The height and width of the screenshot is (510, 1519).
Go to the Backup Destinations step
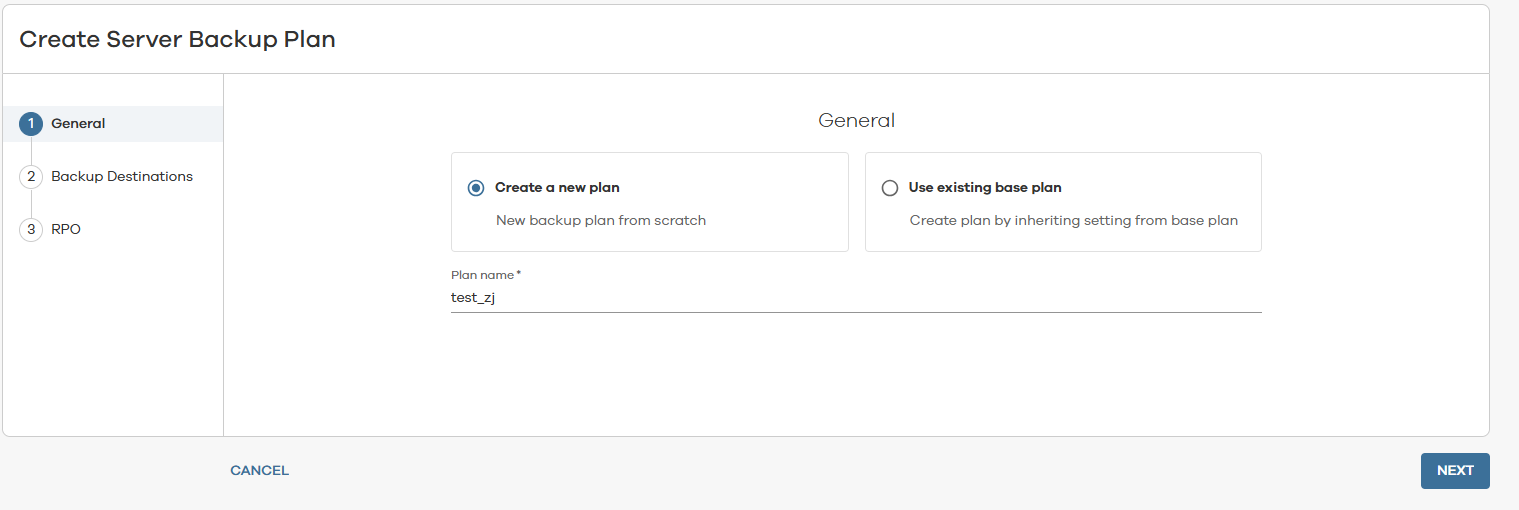click(x=122, y=177)
